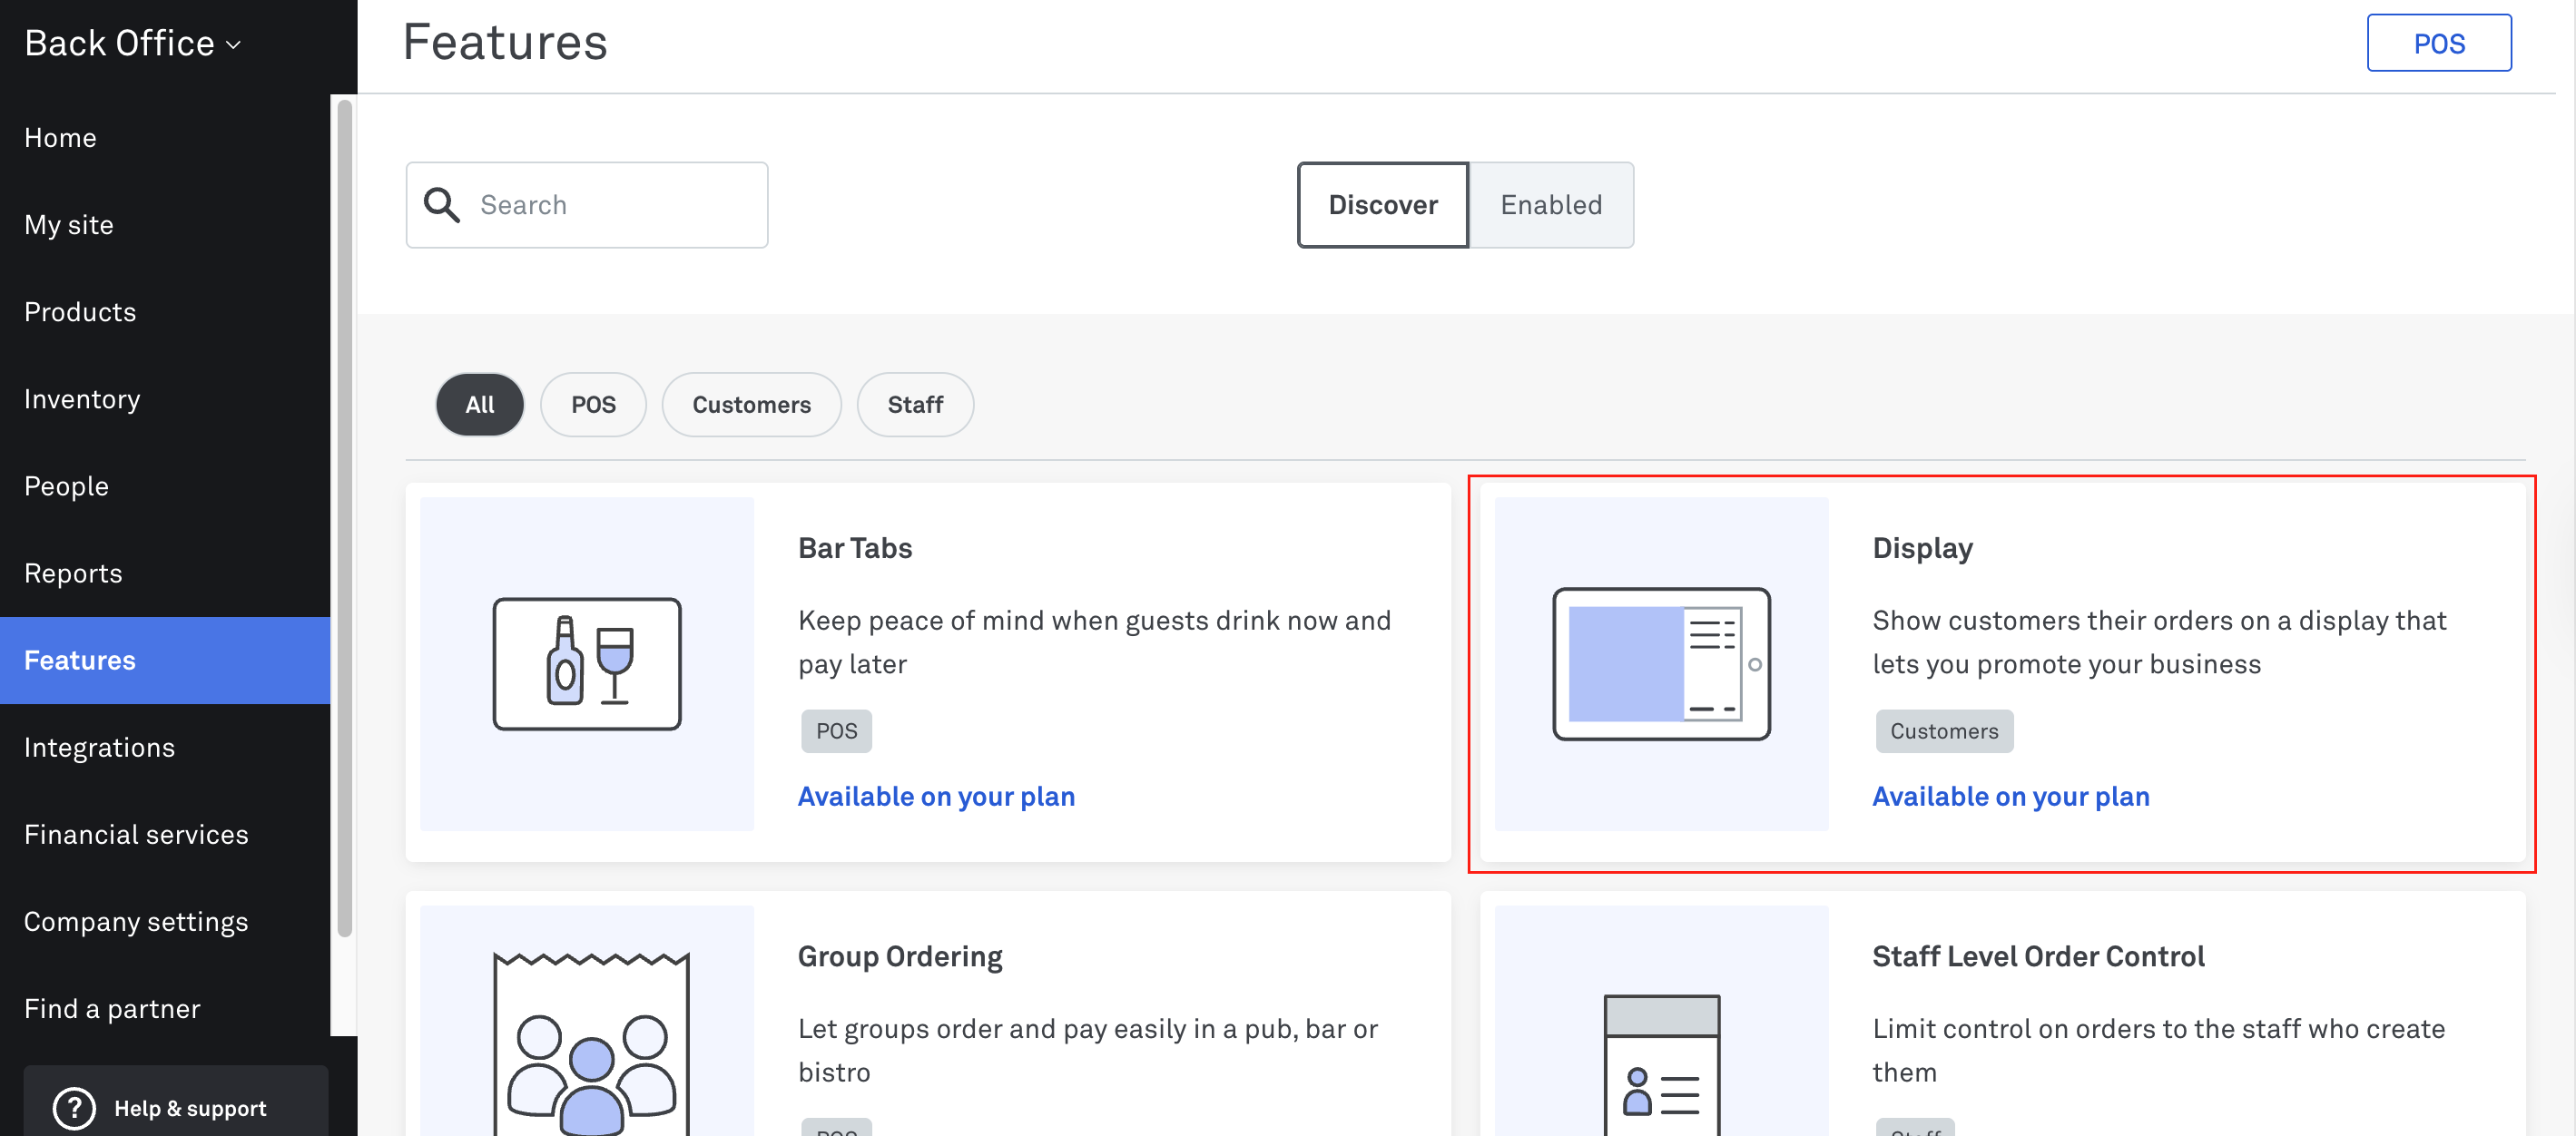Click the sidebar vertical scrollbar
This screenshot has height=1136, width=2576.
click(x=344, y=518)
